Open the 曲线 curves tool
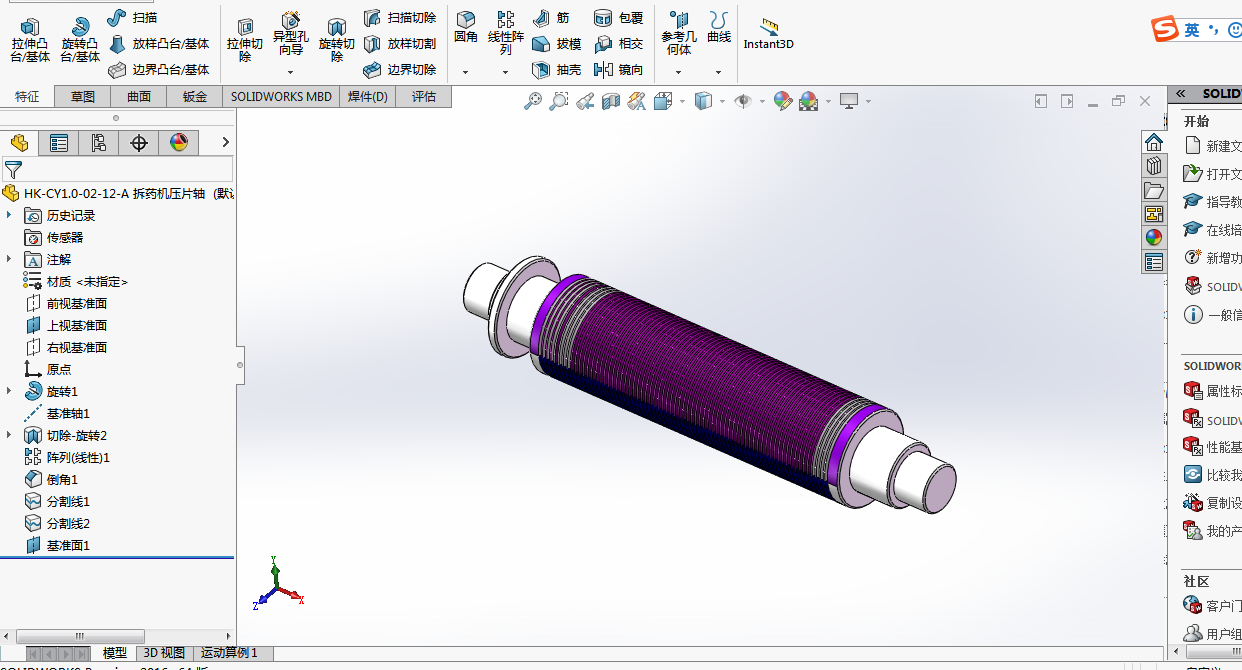 click(x=718, y=28)
